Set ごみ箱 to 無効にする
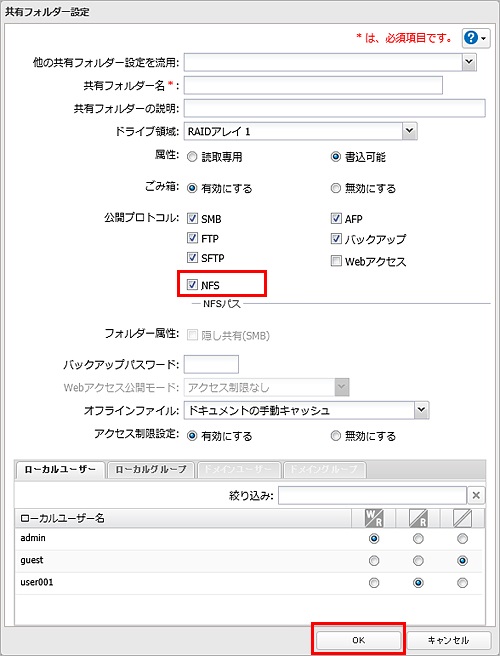The image size is (500, 656). [x=336, y=188]
